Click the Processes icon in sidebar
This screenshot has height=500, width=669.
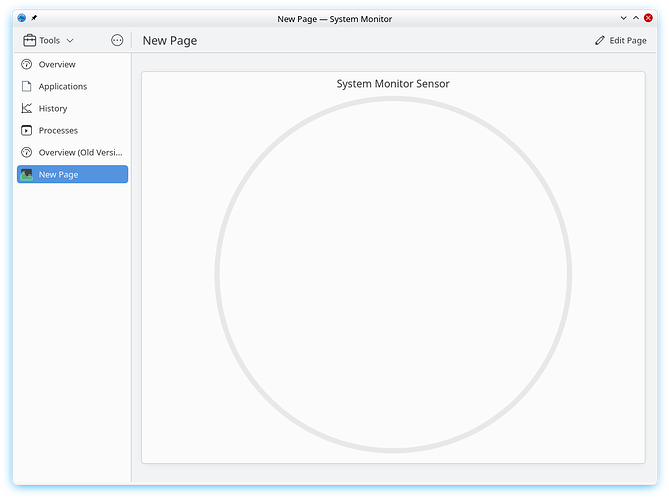point(27,131)
